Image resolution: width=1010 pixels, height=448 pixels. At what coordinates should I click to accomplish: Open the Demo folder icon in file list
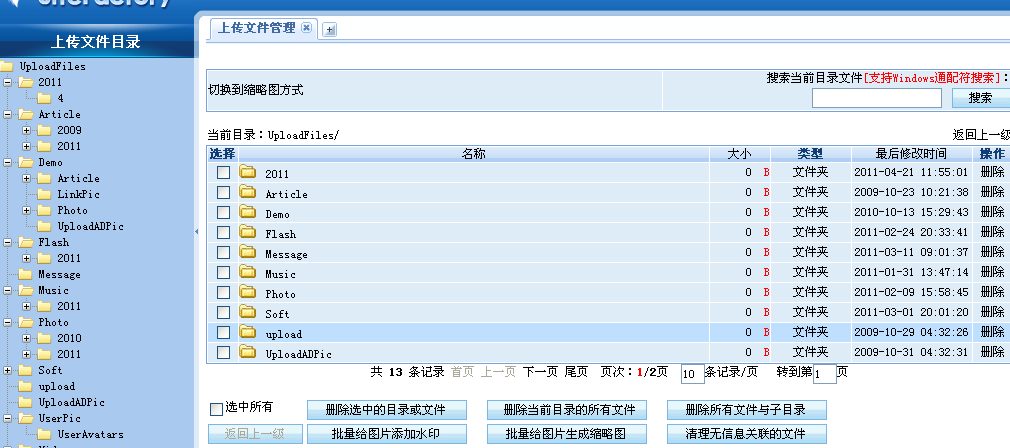(247, 211)
